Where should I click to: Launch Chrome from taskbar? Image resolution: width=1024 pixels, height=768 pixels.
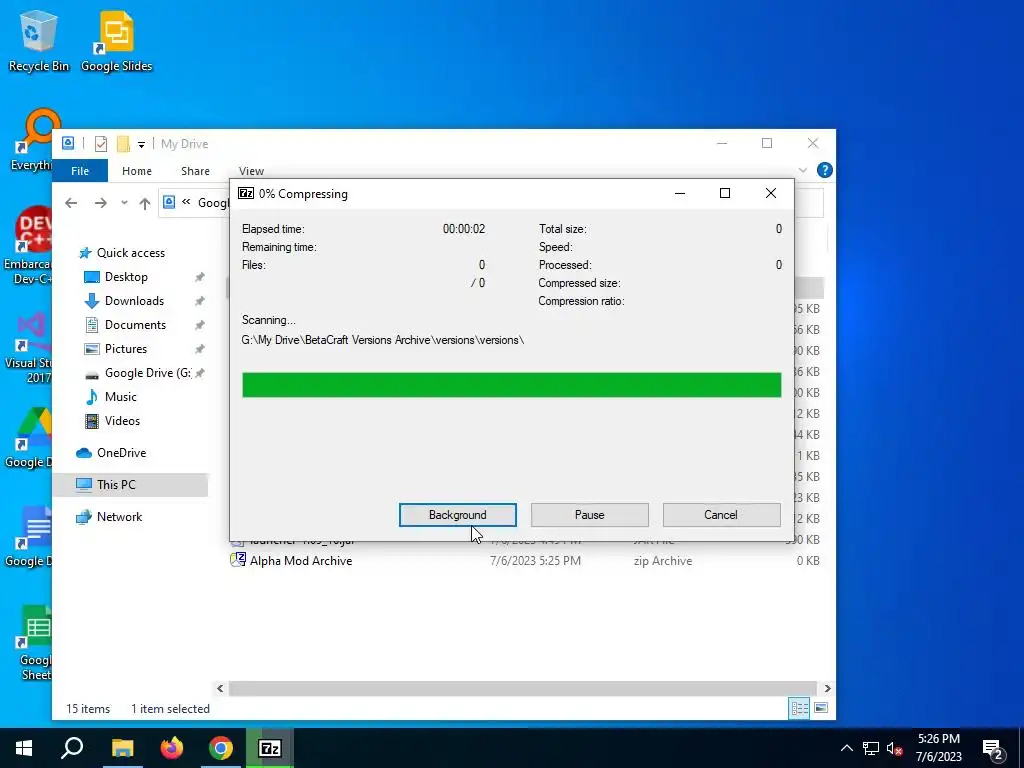[221, 748]
